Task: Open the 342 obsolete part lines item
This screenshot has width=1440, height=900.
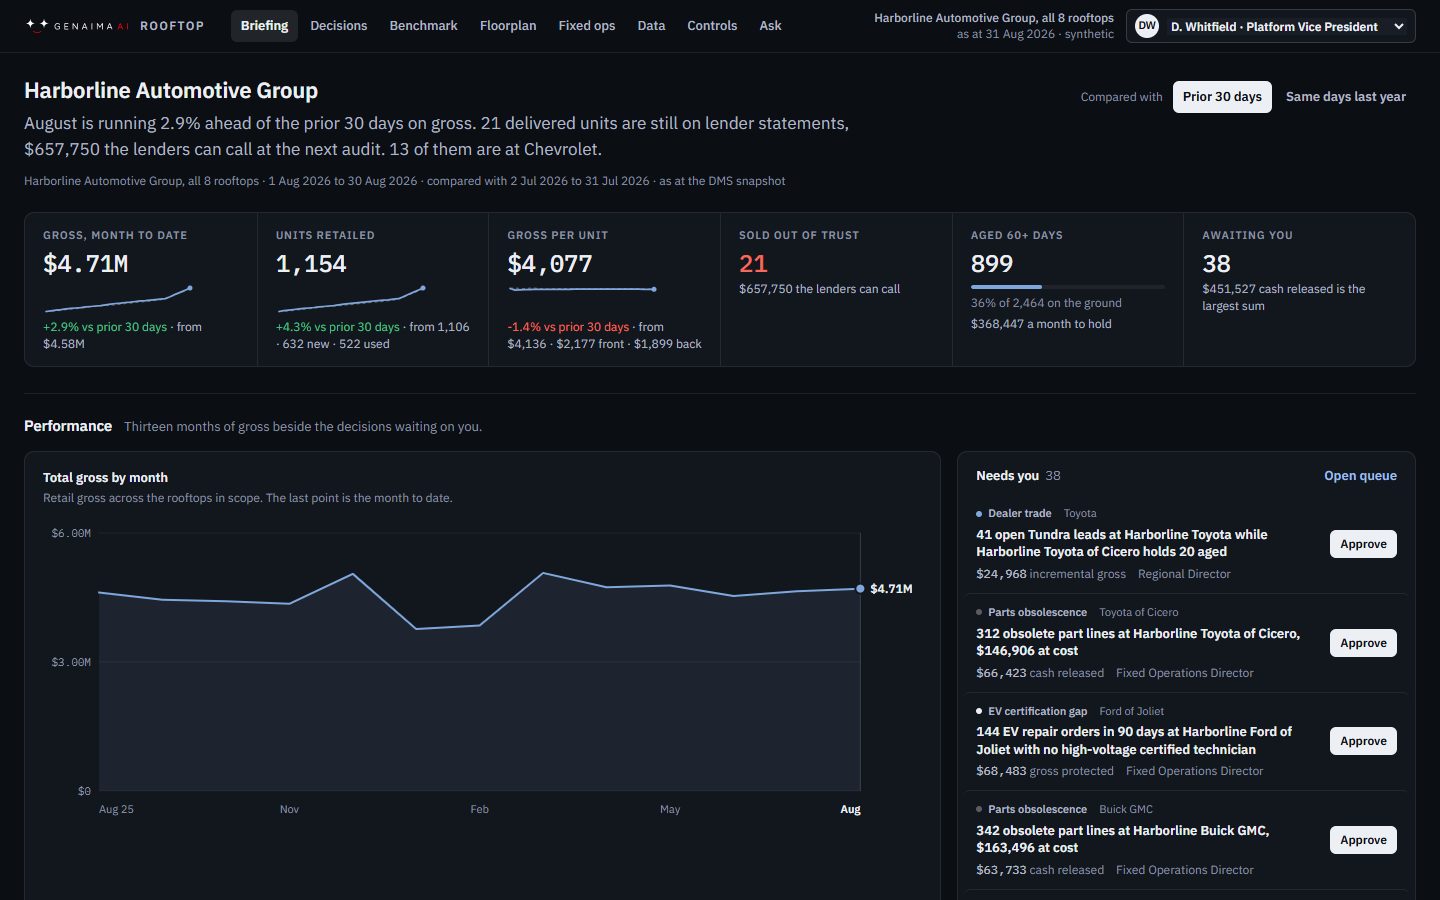Action: click(1123, 839)
